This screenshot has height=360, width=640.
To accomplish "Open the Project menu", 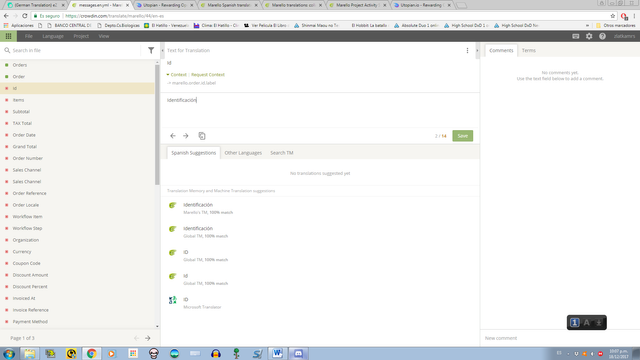I will (81, 36).
